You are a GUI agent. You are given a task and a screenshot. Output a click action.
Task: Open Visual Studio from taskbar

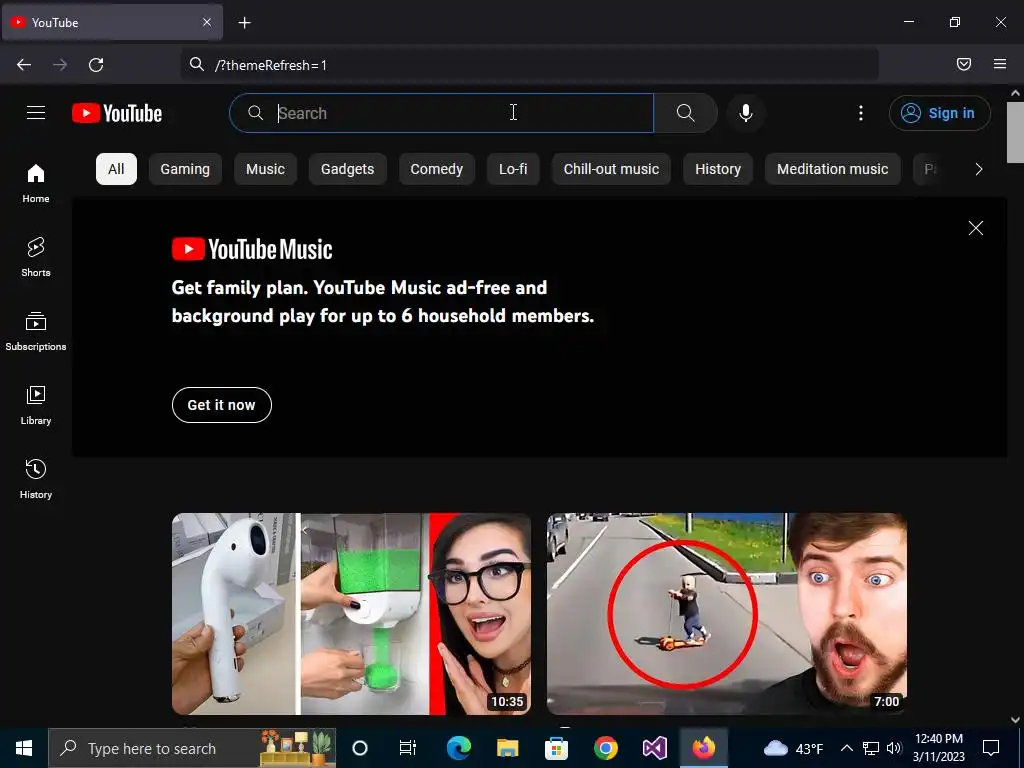654,748
